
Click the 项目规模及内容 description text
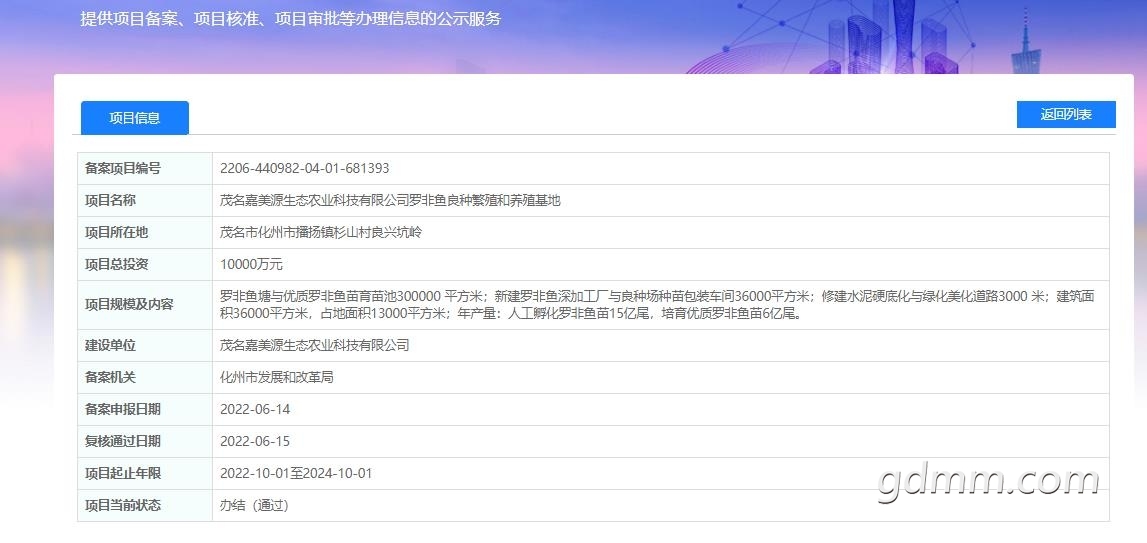[x=657, y=305]
